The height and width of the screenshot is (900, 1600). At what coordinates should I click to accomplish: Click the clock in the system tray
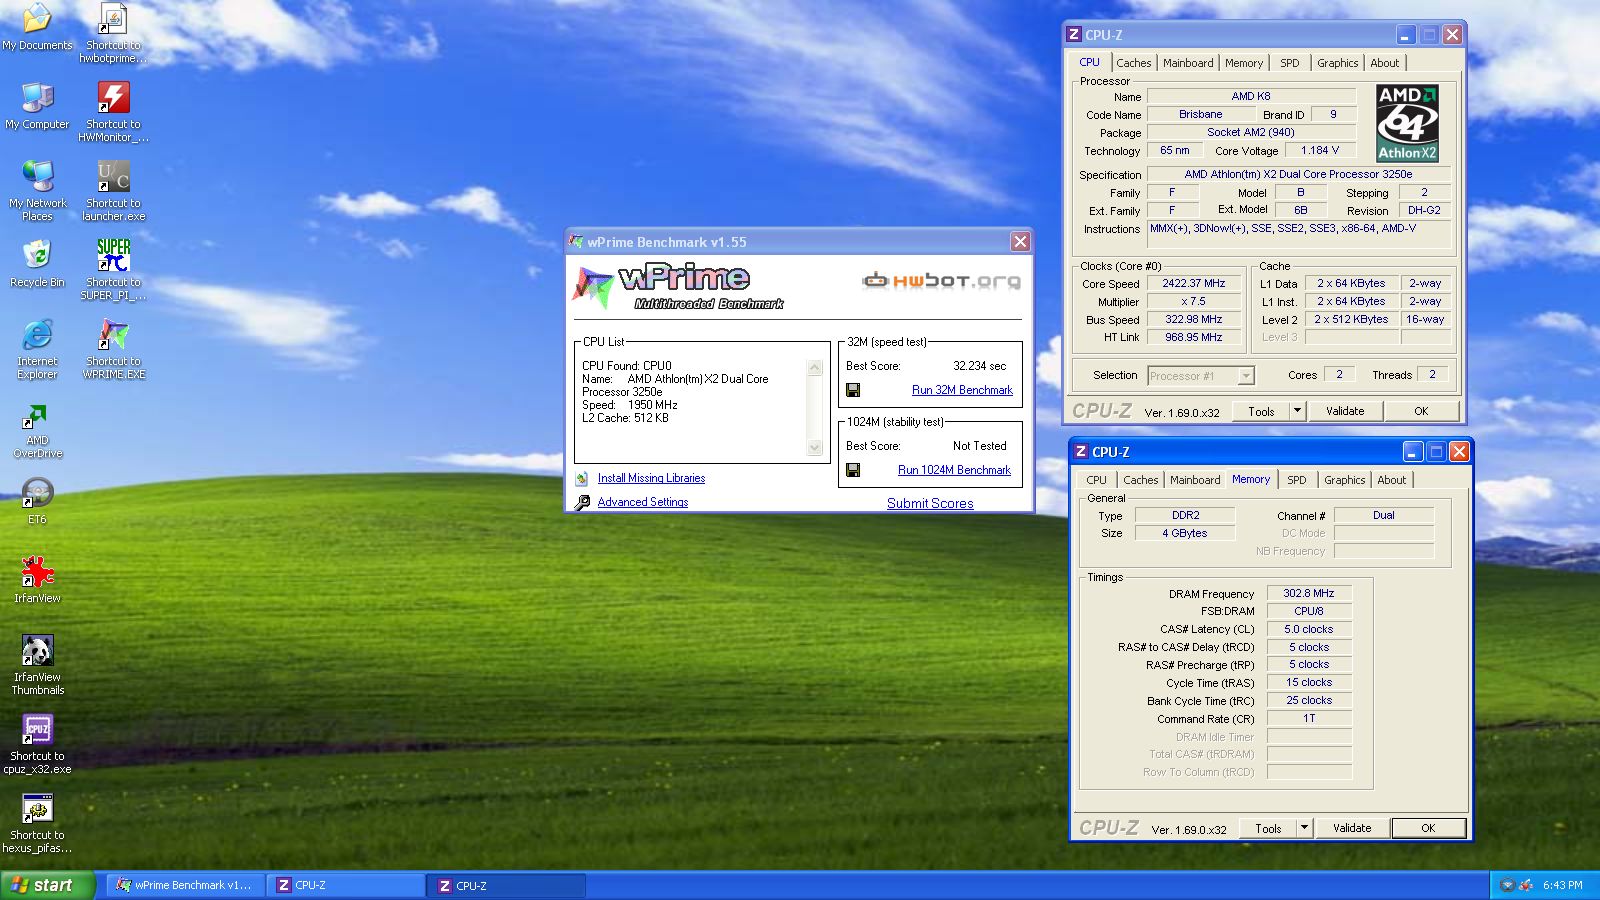click(1562, 885)
